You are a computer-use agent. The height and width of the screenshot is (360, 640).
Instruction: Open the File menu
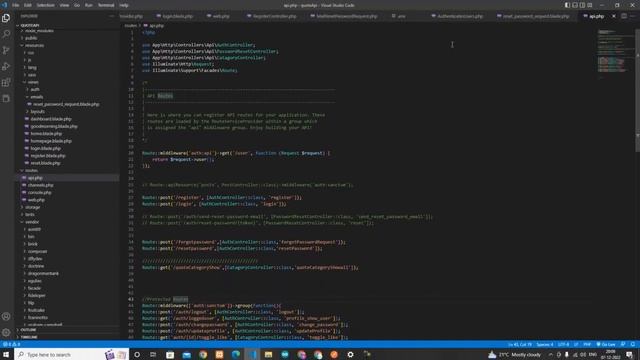point(16,5)
